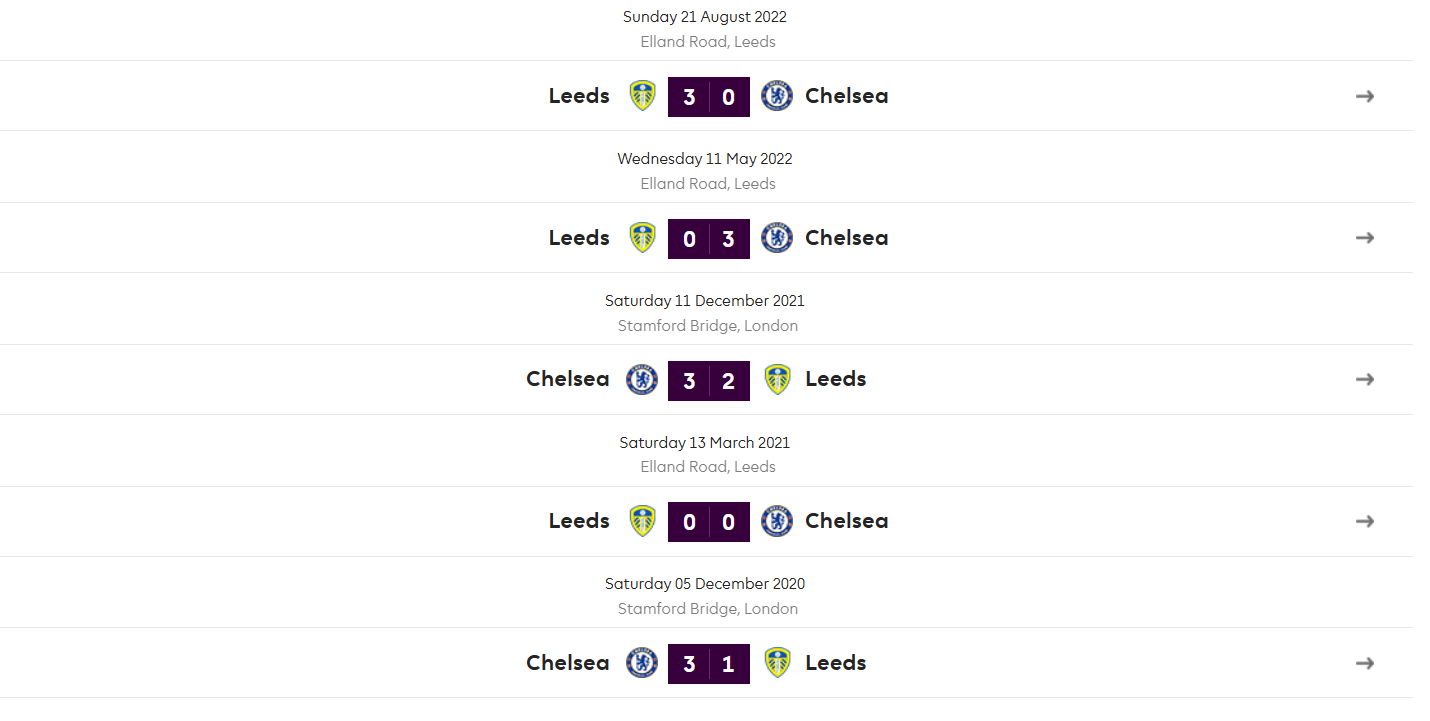Screen dimensions: 1430x721
Task: Open the 13 March 2021 match arrow
Action: click(x=1365, y=521)
